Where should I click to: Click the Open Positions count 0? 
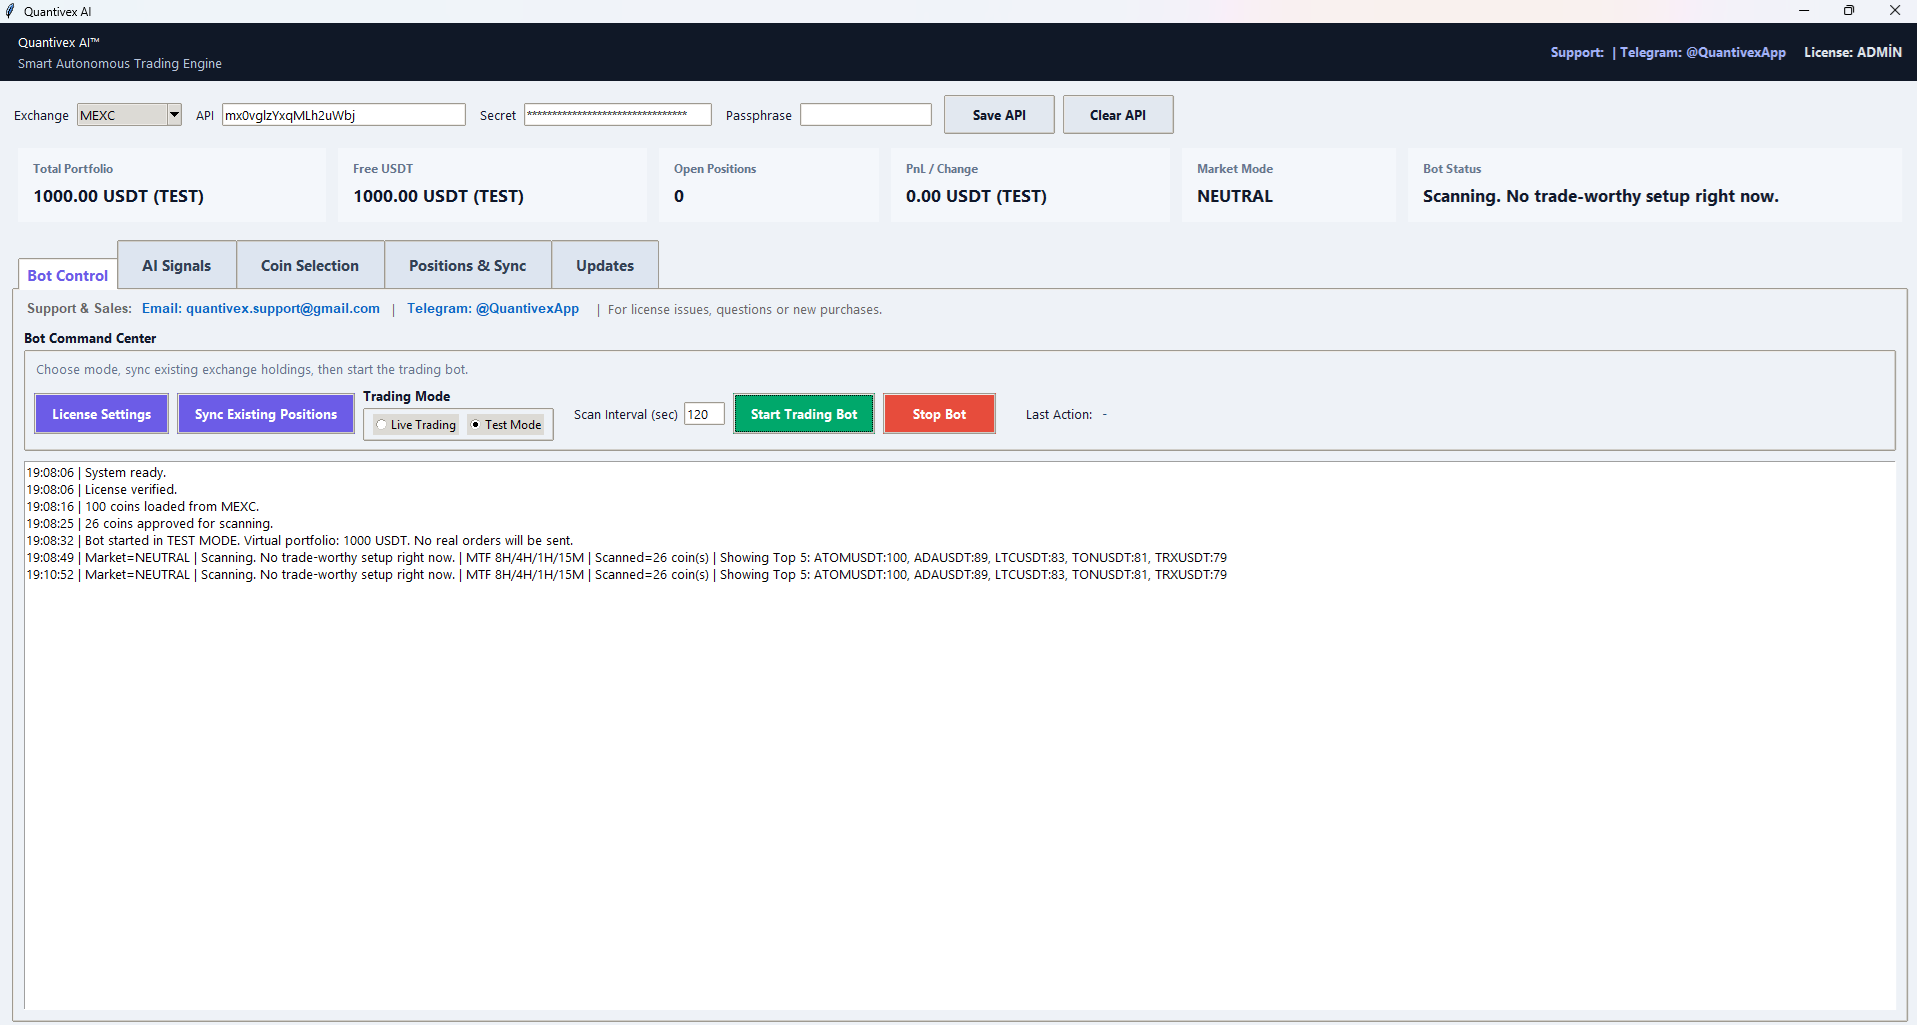tap(679, 196)
